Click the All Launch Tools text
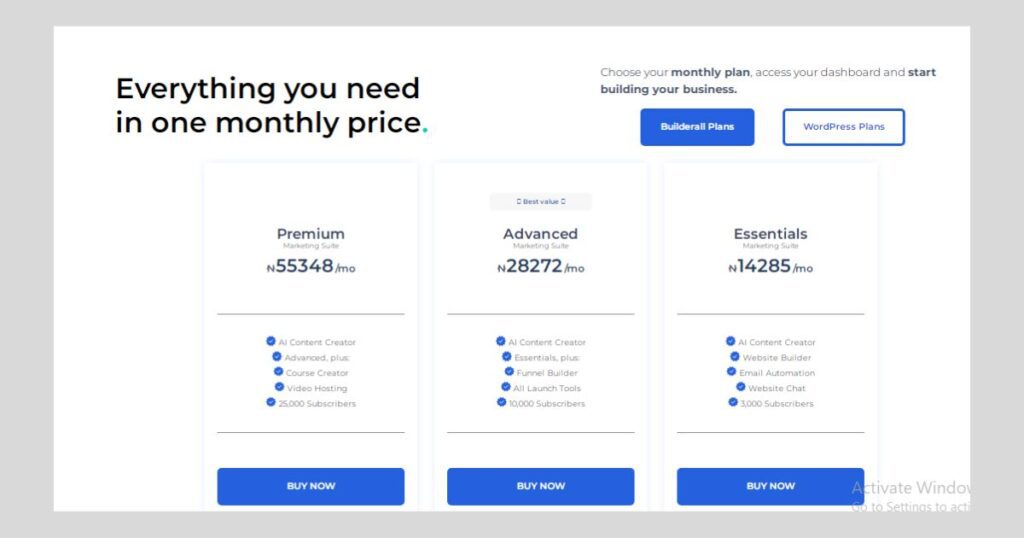This screenshot has height=538, width=1024. tap(547, 388)
